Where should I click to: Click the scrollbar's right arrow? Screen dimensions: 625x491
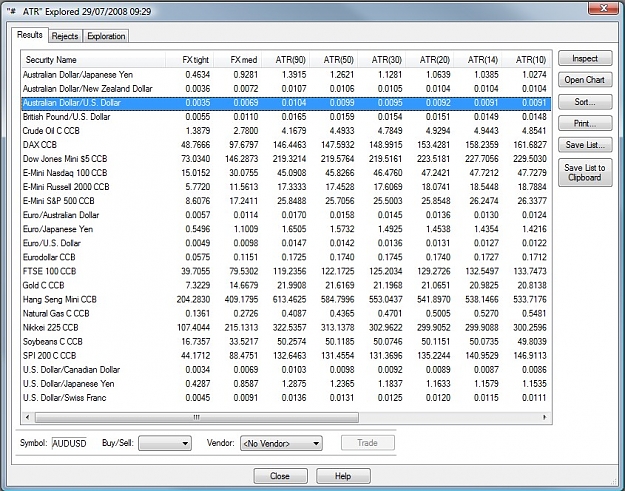point(544,417)
